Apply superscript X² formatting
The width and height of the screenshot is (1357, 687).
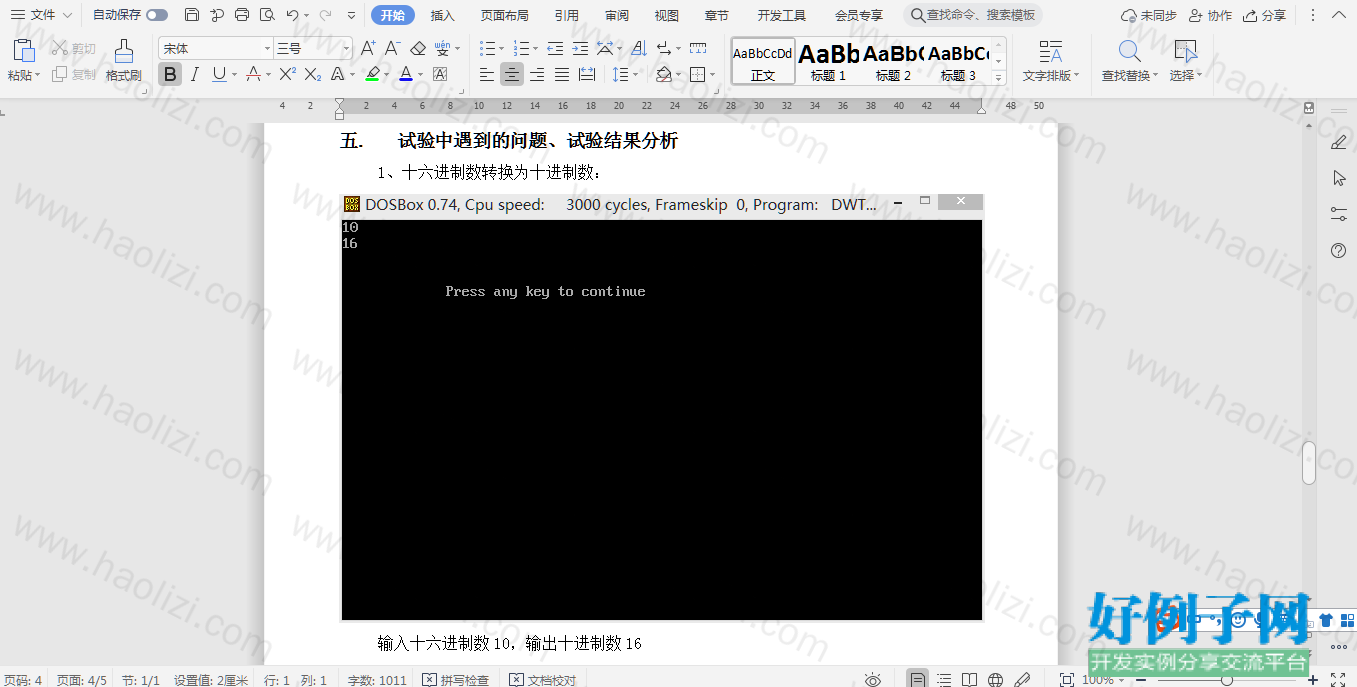tap(287, 74)
